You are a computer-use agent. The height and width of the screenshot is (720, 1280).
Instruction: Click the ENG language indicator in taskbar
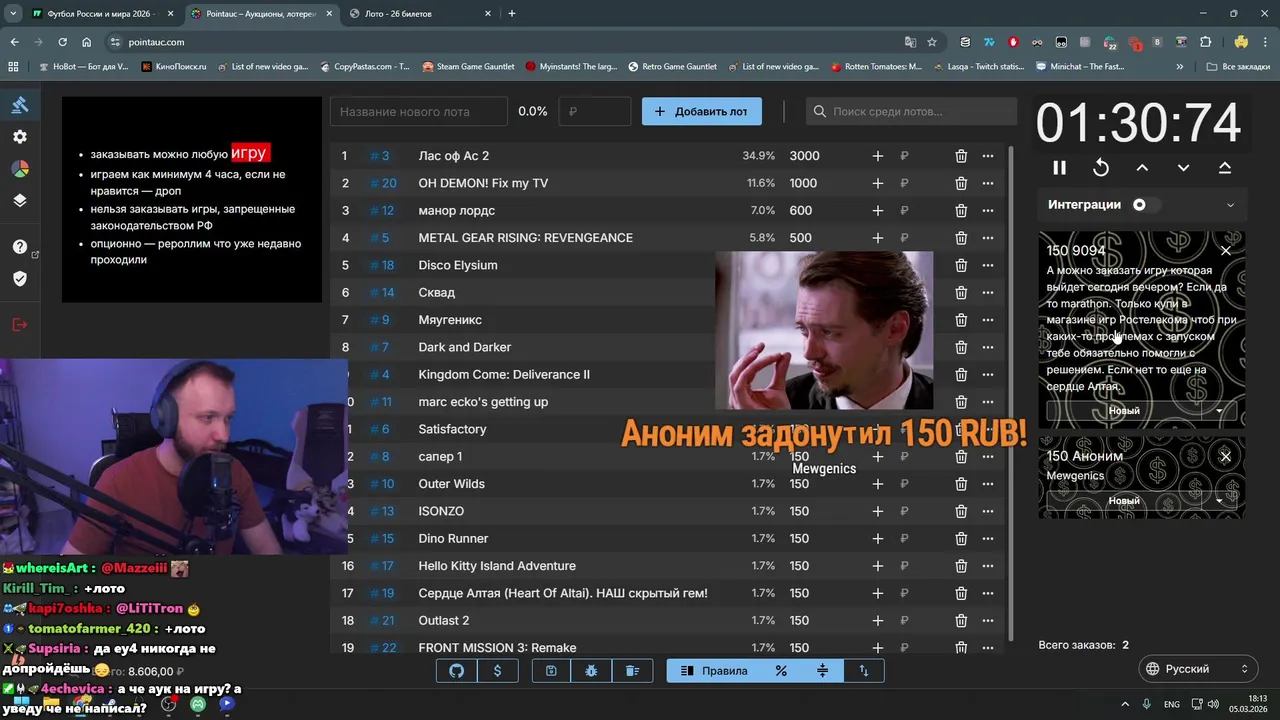coord(1171,704)
